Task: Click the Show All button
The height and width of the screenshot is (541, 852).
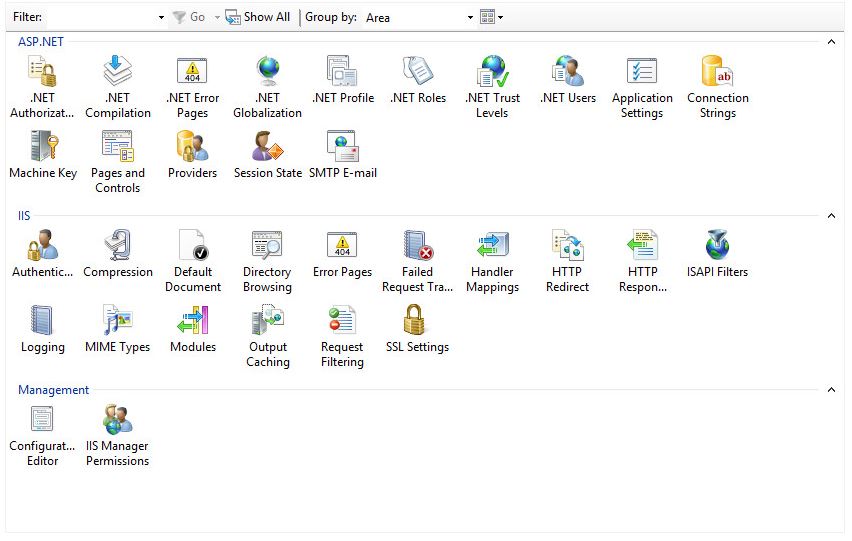Action: 258,17
